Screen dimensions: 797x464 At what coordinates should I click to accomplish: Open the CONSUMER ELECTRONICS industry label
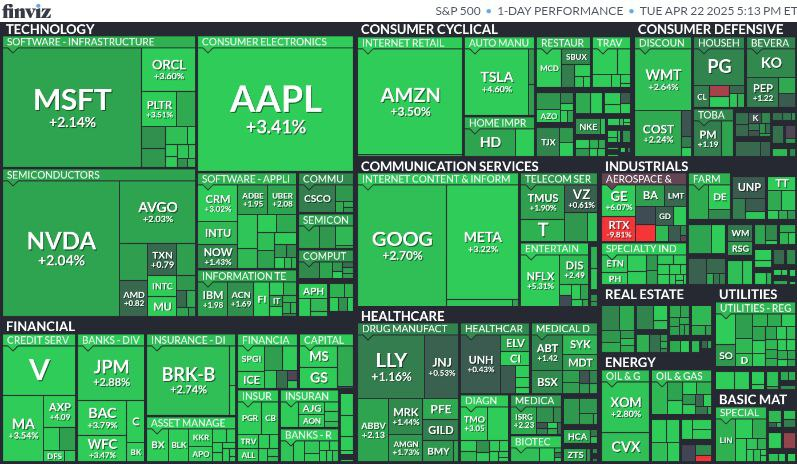[x=250, y=42]
